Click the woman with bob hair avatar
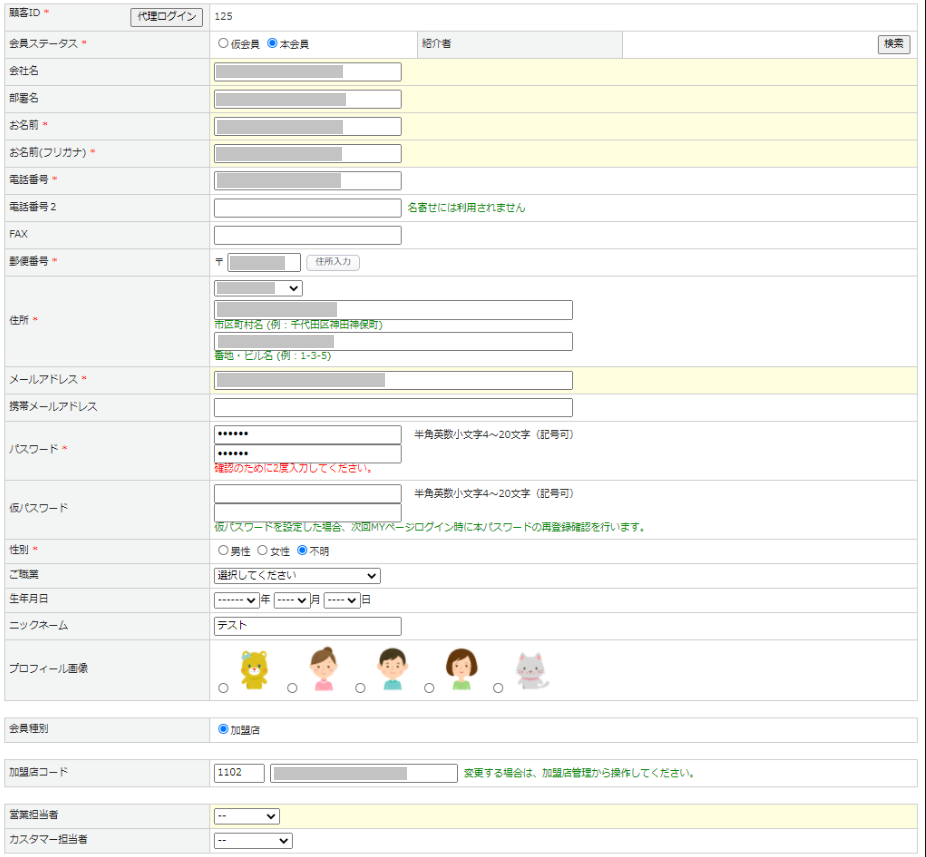Image resolution: width=926 pixels, height=857 pixels. pyautogui.click(x=461, y=670)
